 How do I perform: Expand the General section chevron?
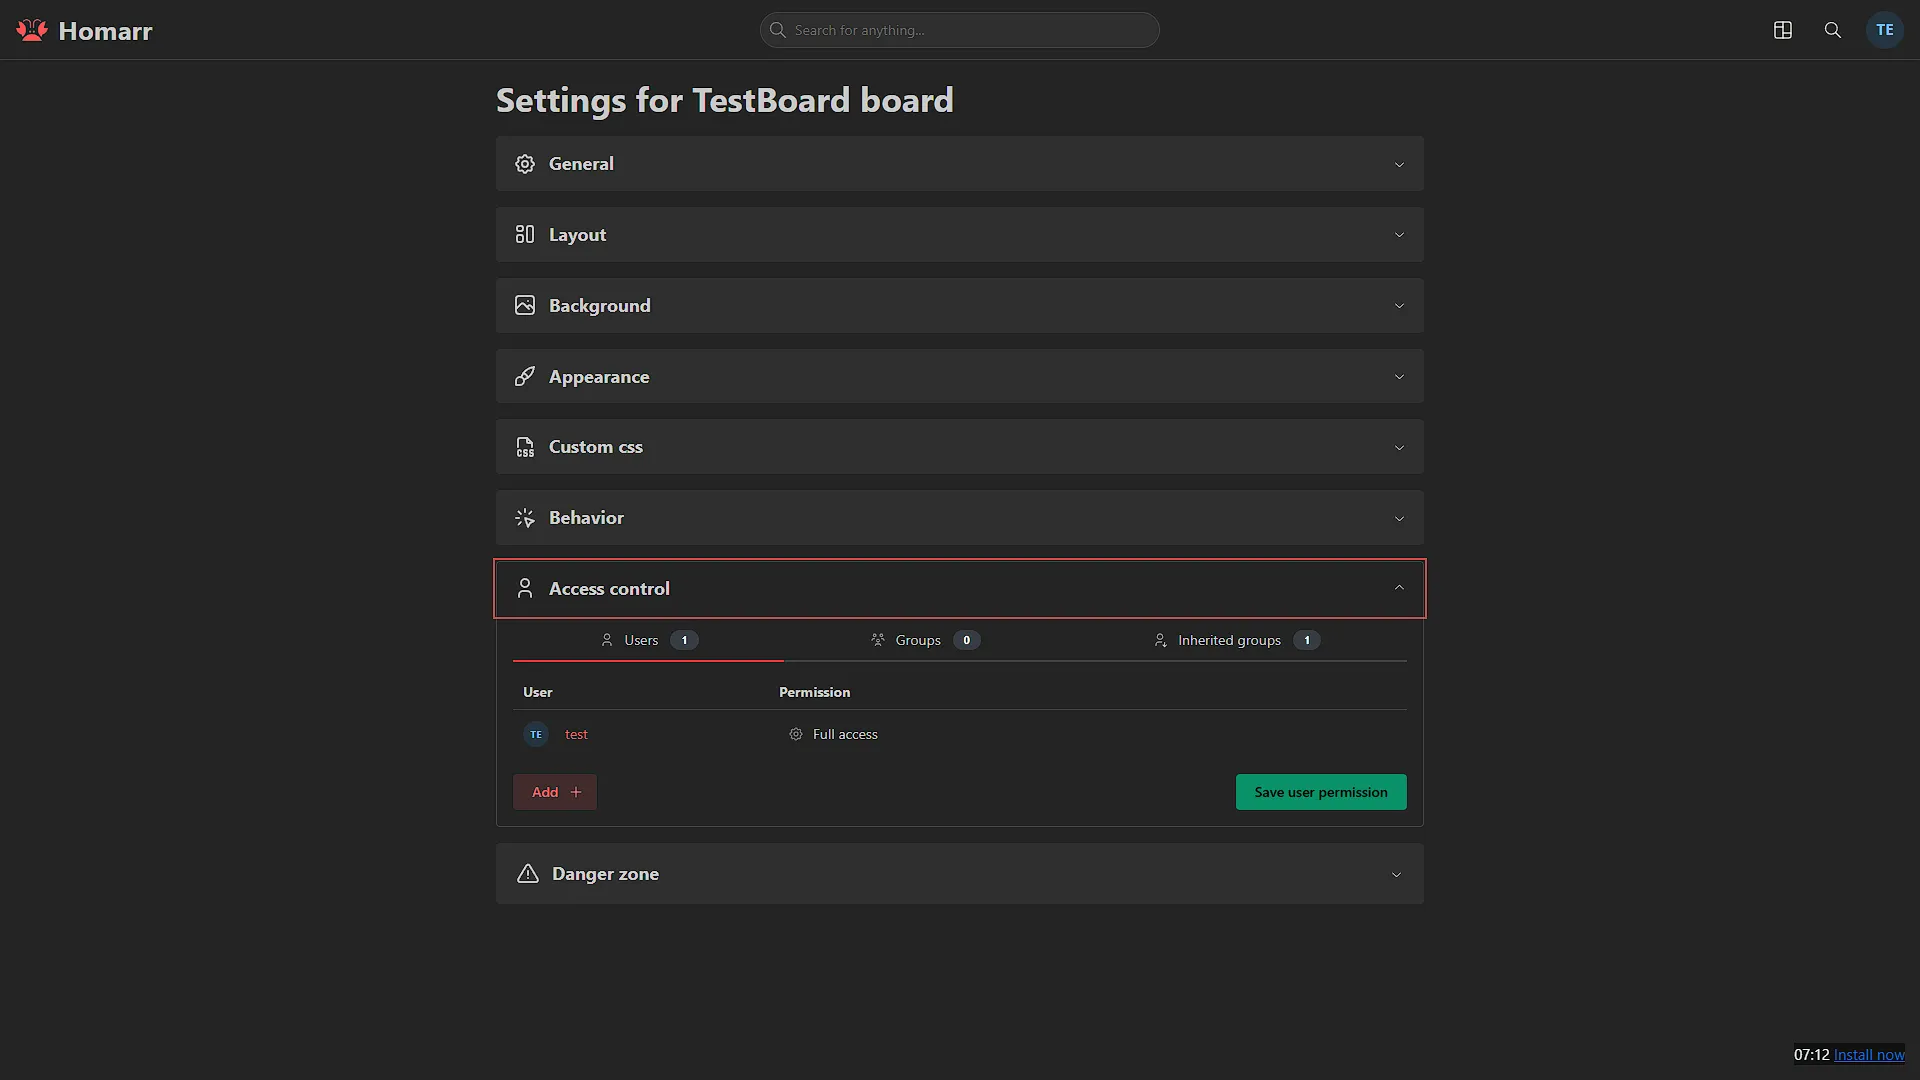click(x=1399, y=164)
